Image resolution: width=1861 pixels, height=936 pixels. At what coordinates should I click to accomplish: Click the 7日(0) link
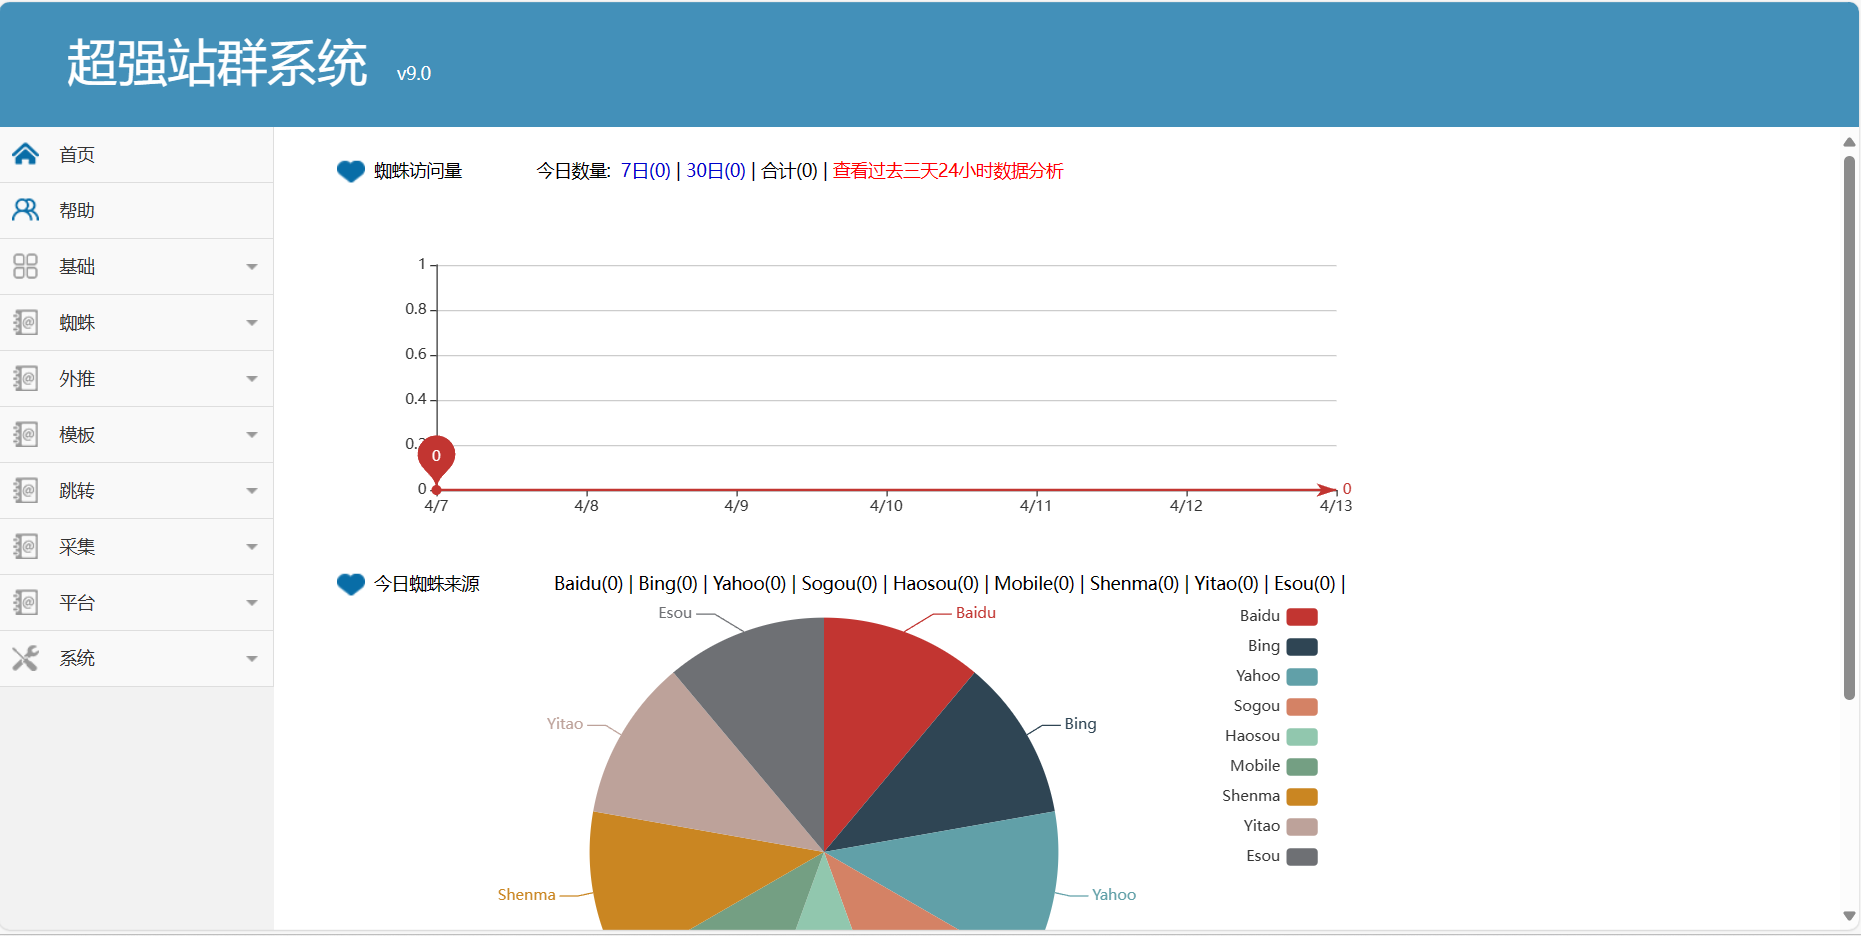click(646, 171)
